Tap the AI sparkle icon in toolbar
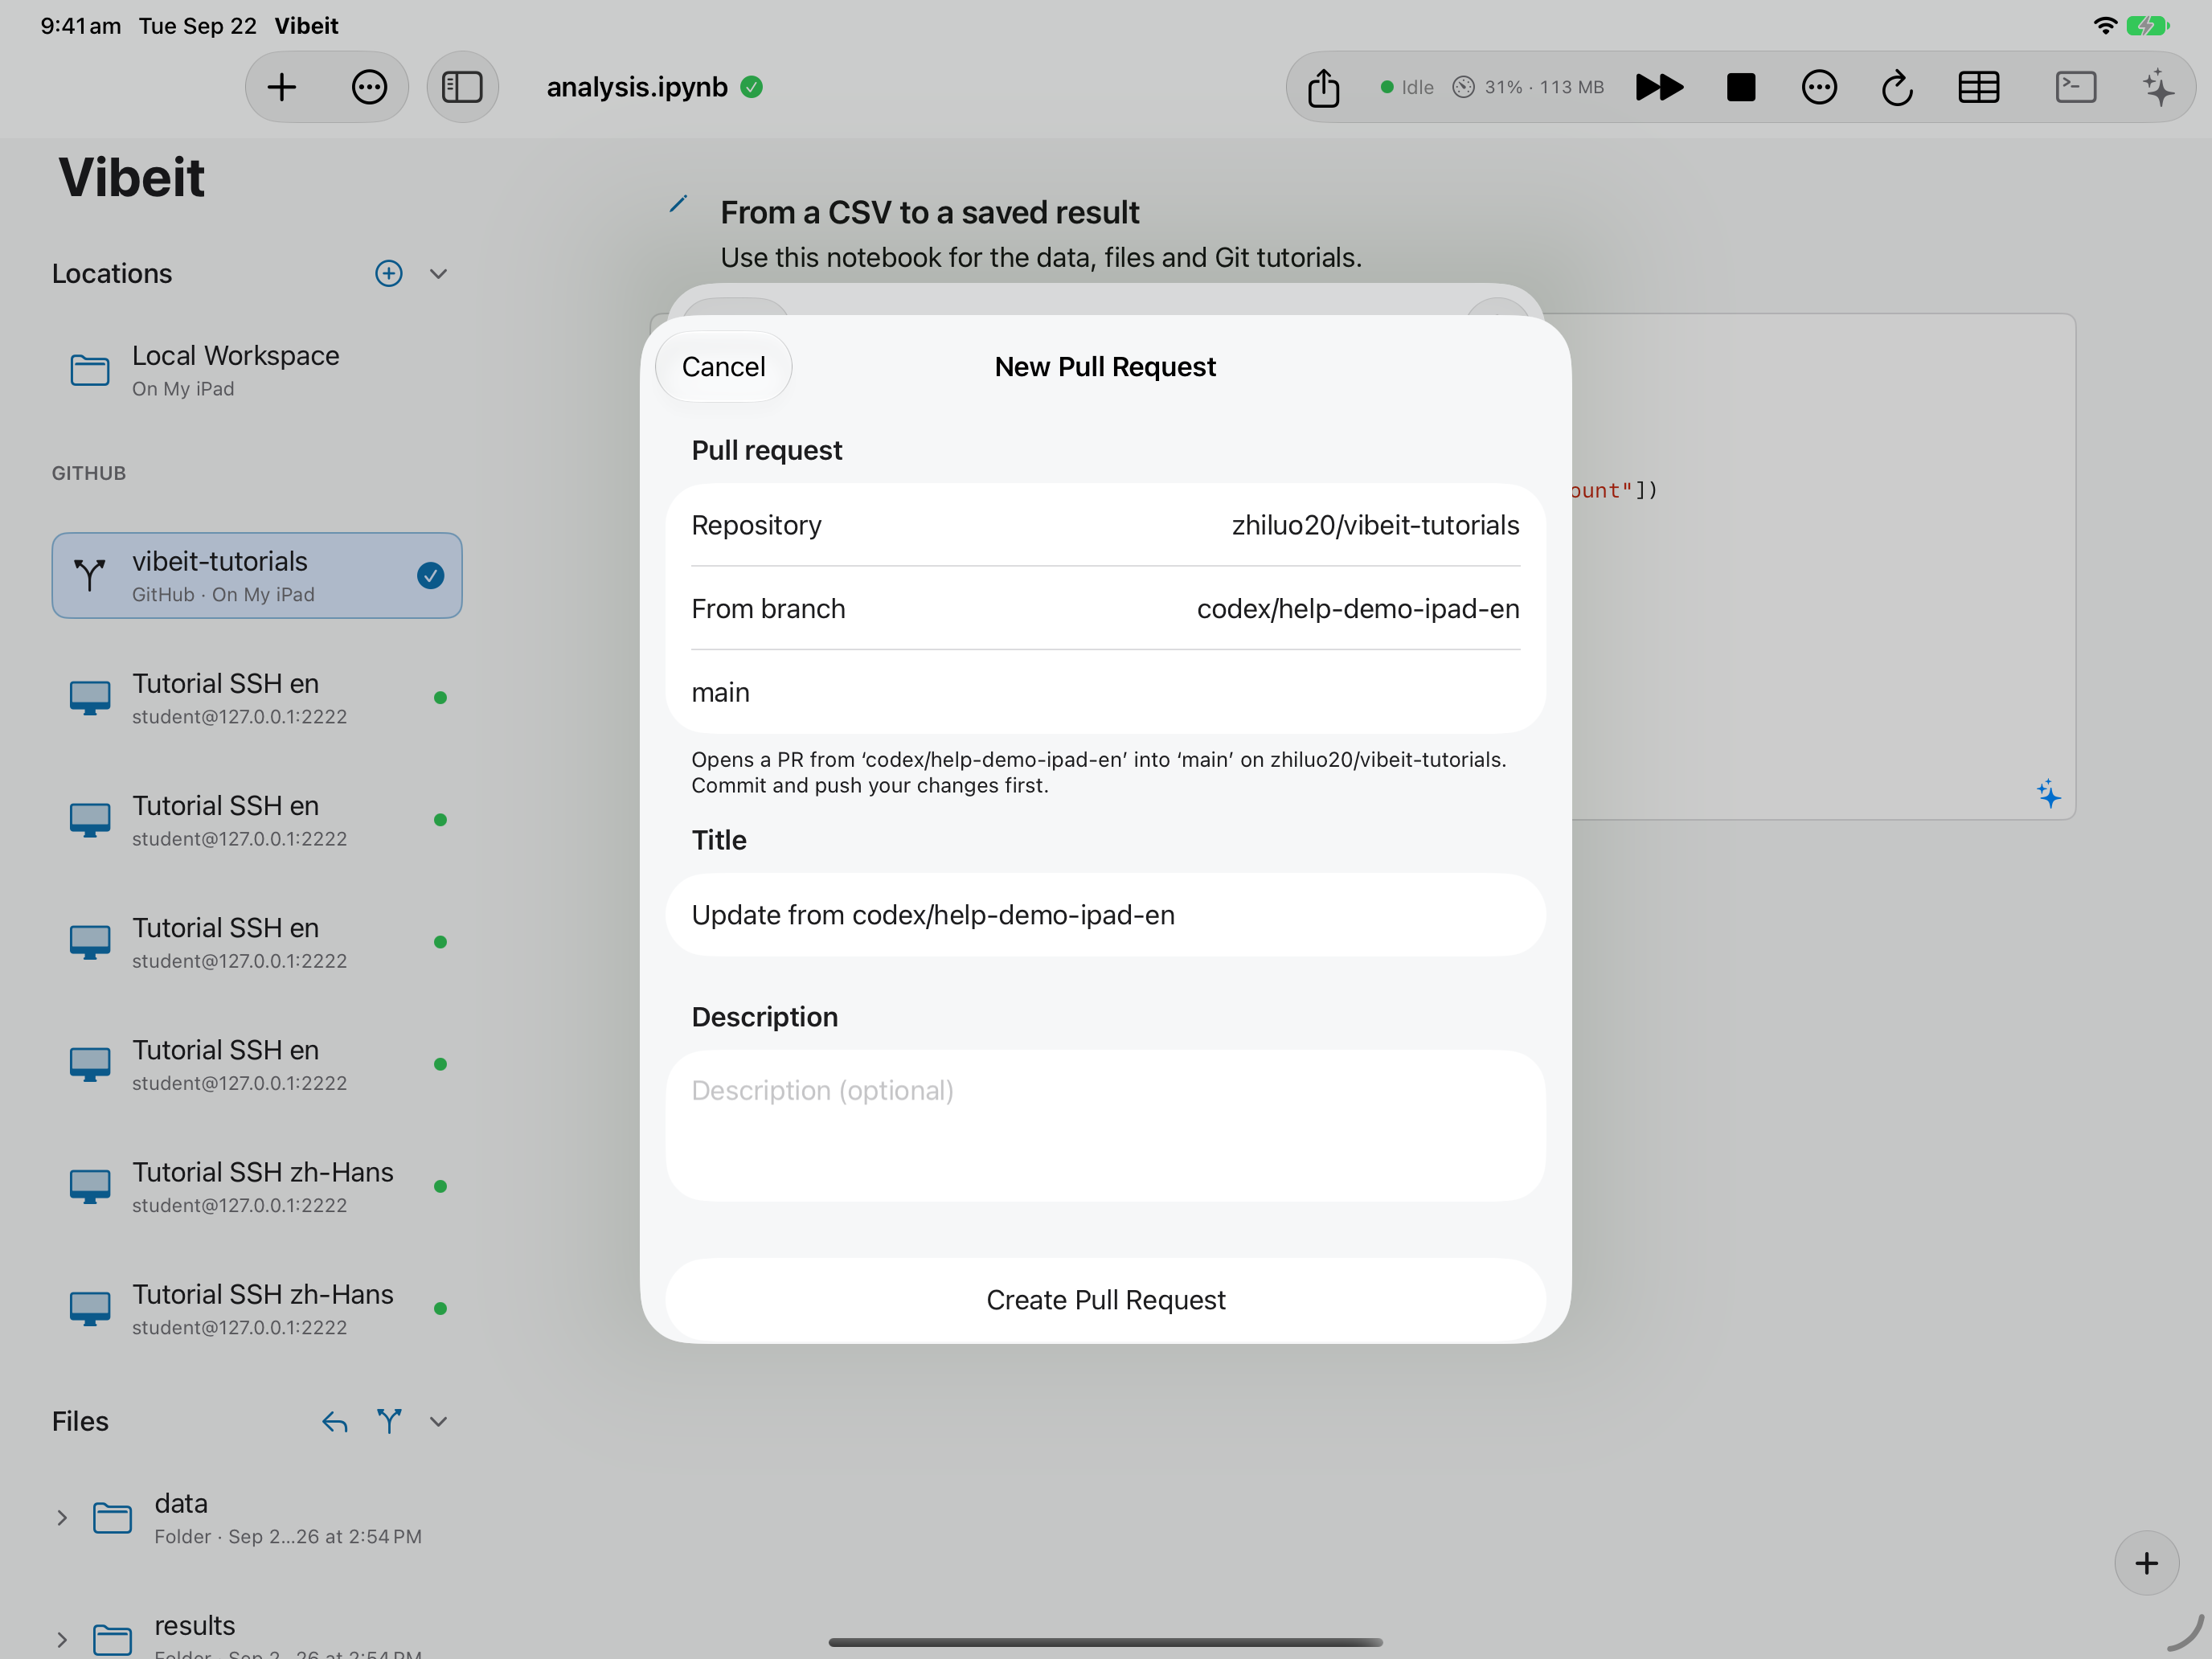 pyautogui.click(x=2158, y=87)
